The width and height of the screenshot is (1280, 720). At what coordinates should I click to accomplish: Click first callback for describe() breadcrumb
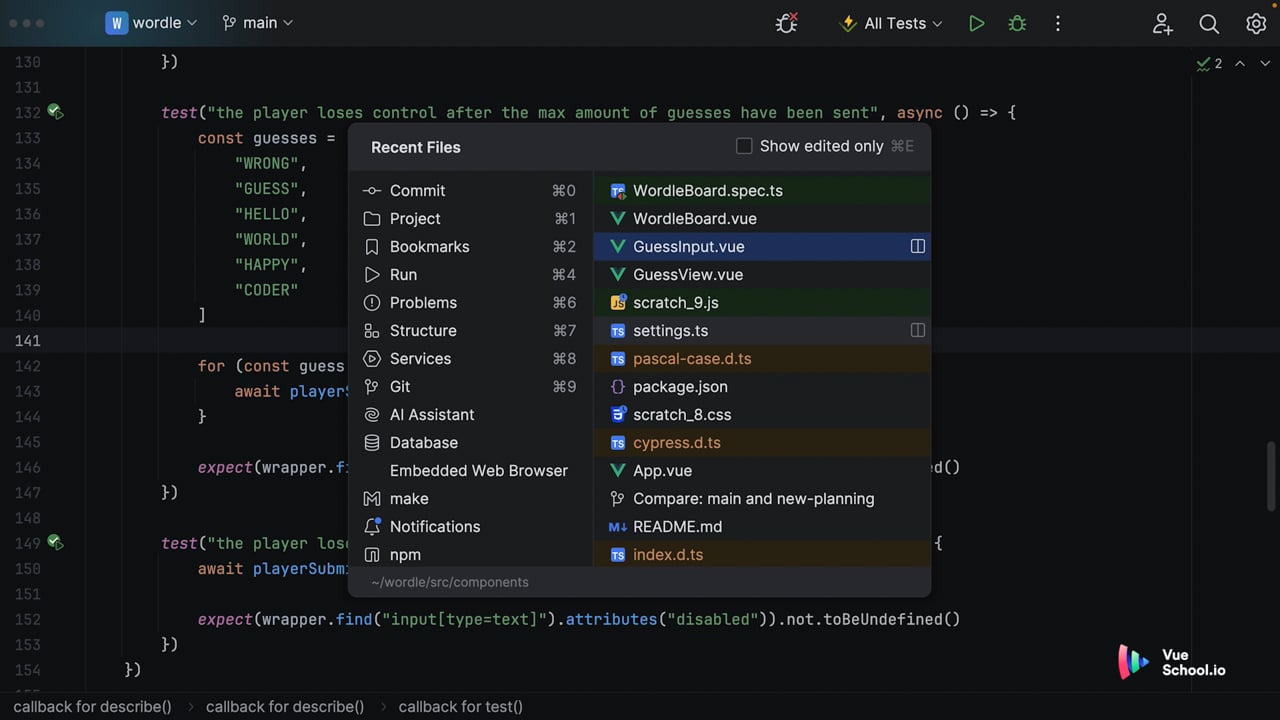[x=92, y=706]
